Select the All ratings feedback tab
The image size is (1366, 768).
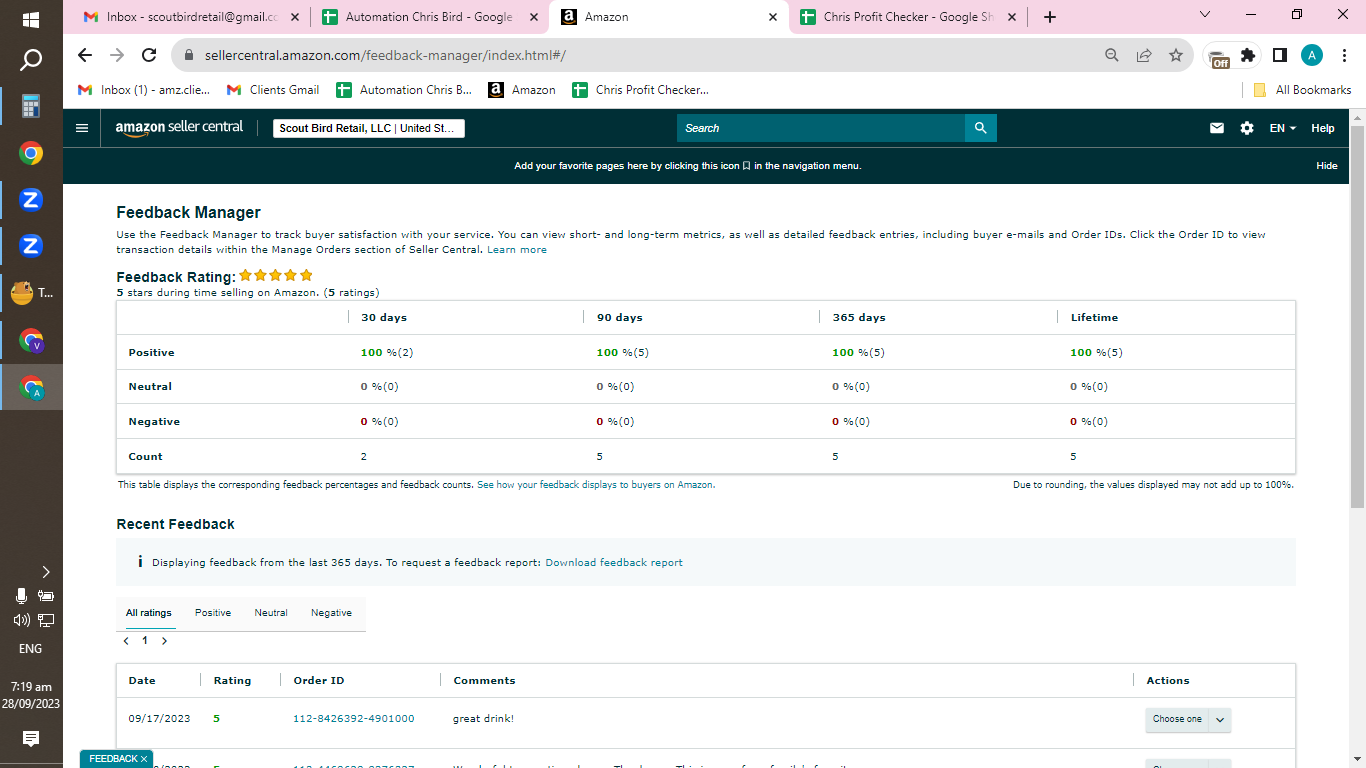click(x=149, y=613)
